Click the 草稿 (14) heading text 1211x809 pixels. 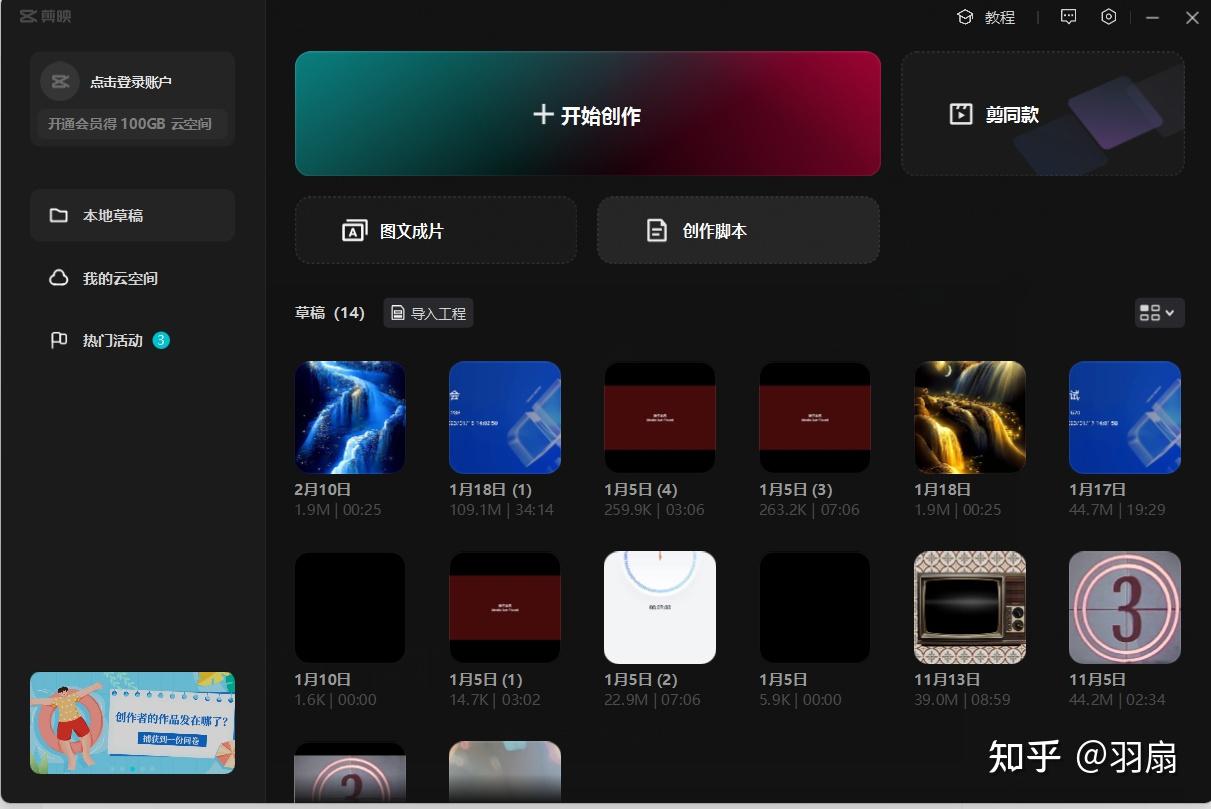click(x=330, y=313)
